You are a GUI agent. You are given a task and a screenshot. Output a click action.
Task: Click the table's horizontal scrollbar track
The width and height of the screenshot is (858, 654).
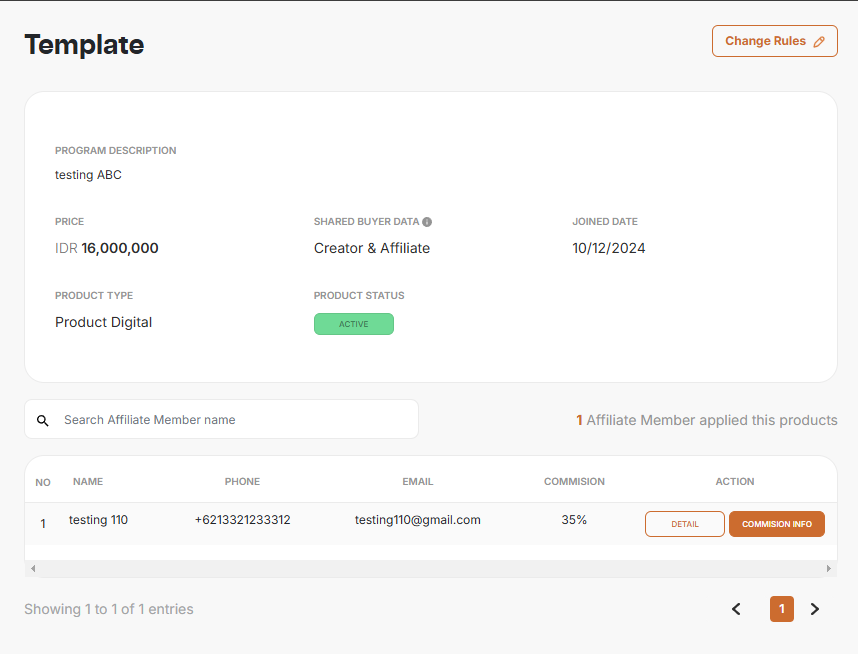tap(430, 568)
